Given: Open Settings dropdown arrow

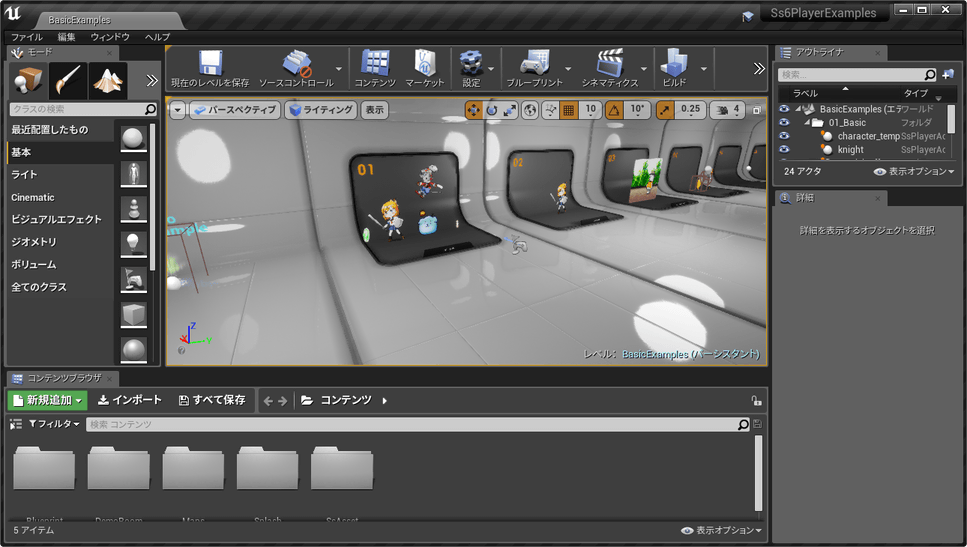Looking at the screenshot, I should [x=491, y=68].
